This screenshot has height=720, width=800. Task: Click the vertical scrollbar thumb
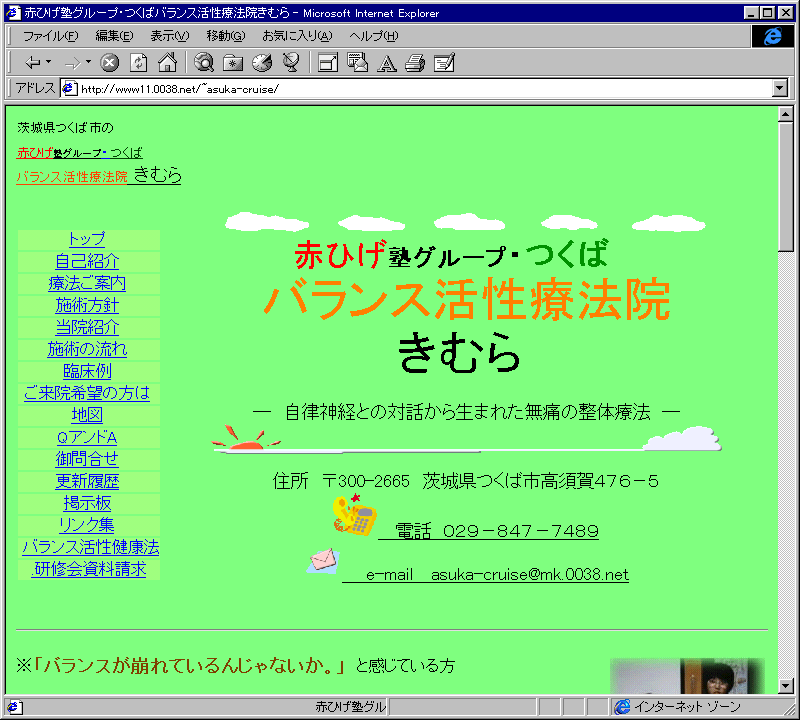click(x=786, y=187)
